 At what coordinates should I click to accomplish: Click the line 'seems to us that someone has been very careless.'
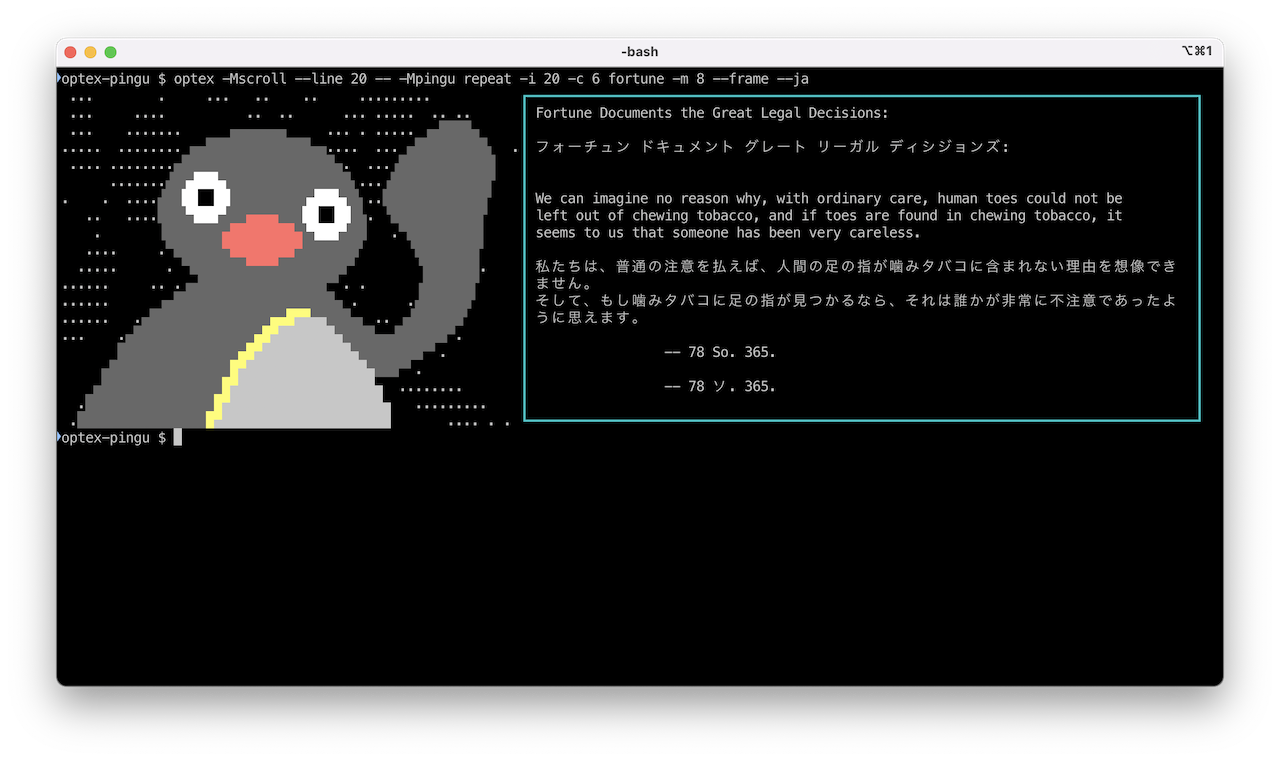(728, 232)
